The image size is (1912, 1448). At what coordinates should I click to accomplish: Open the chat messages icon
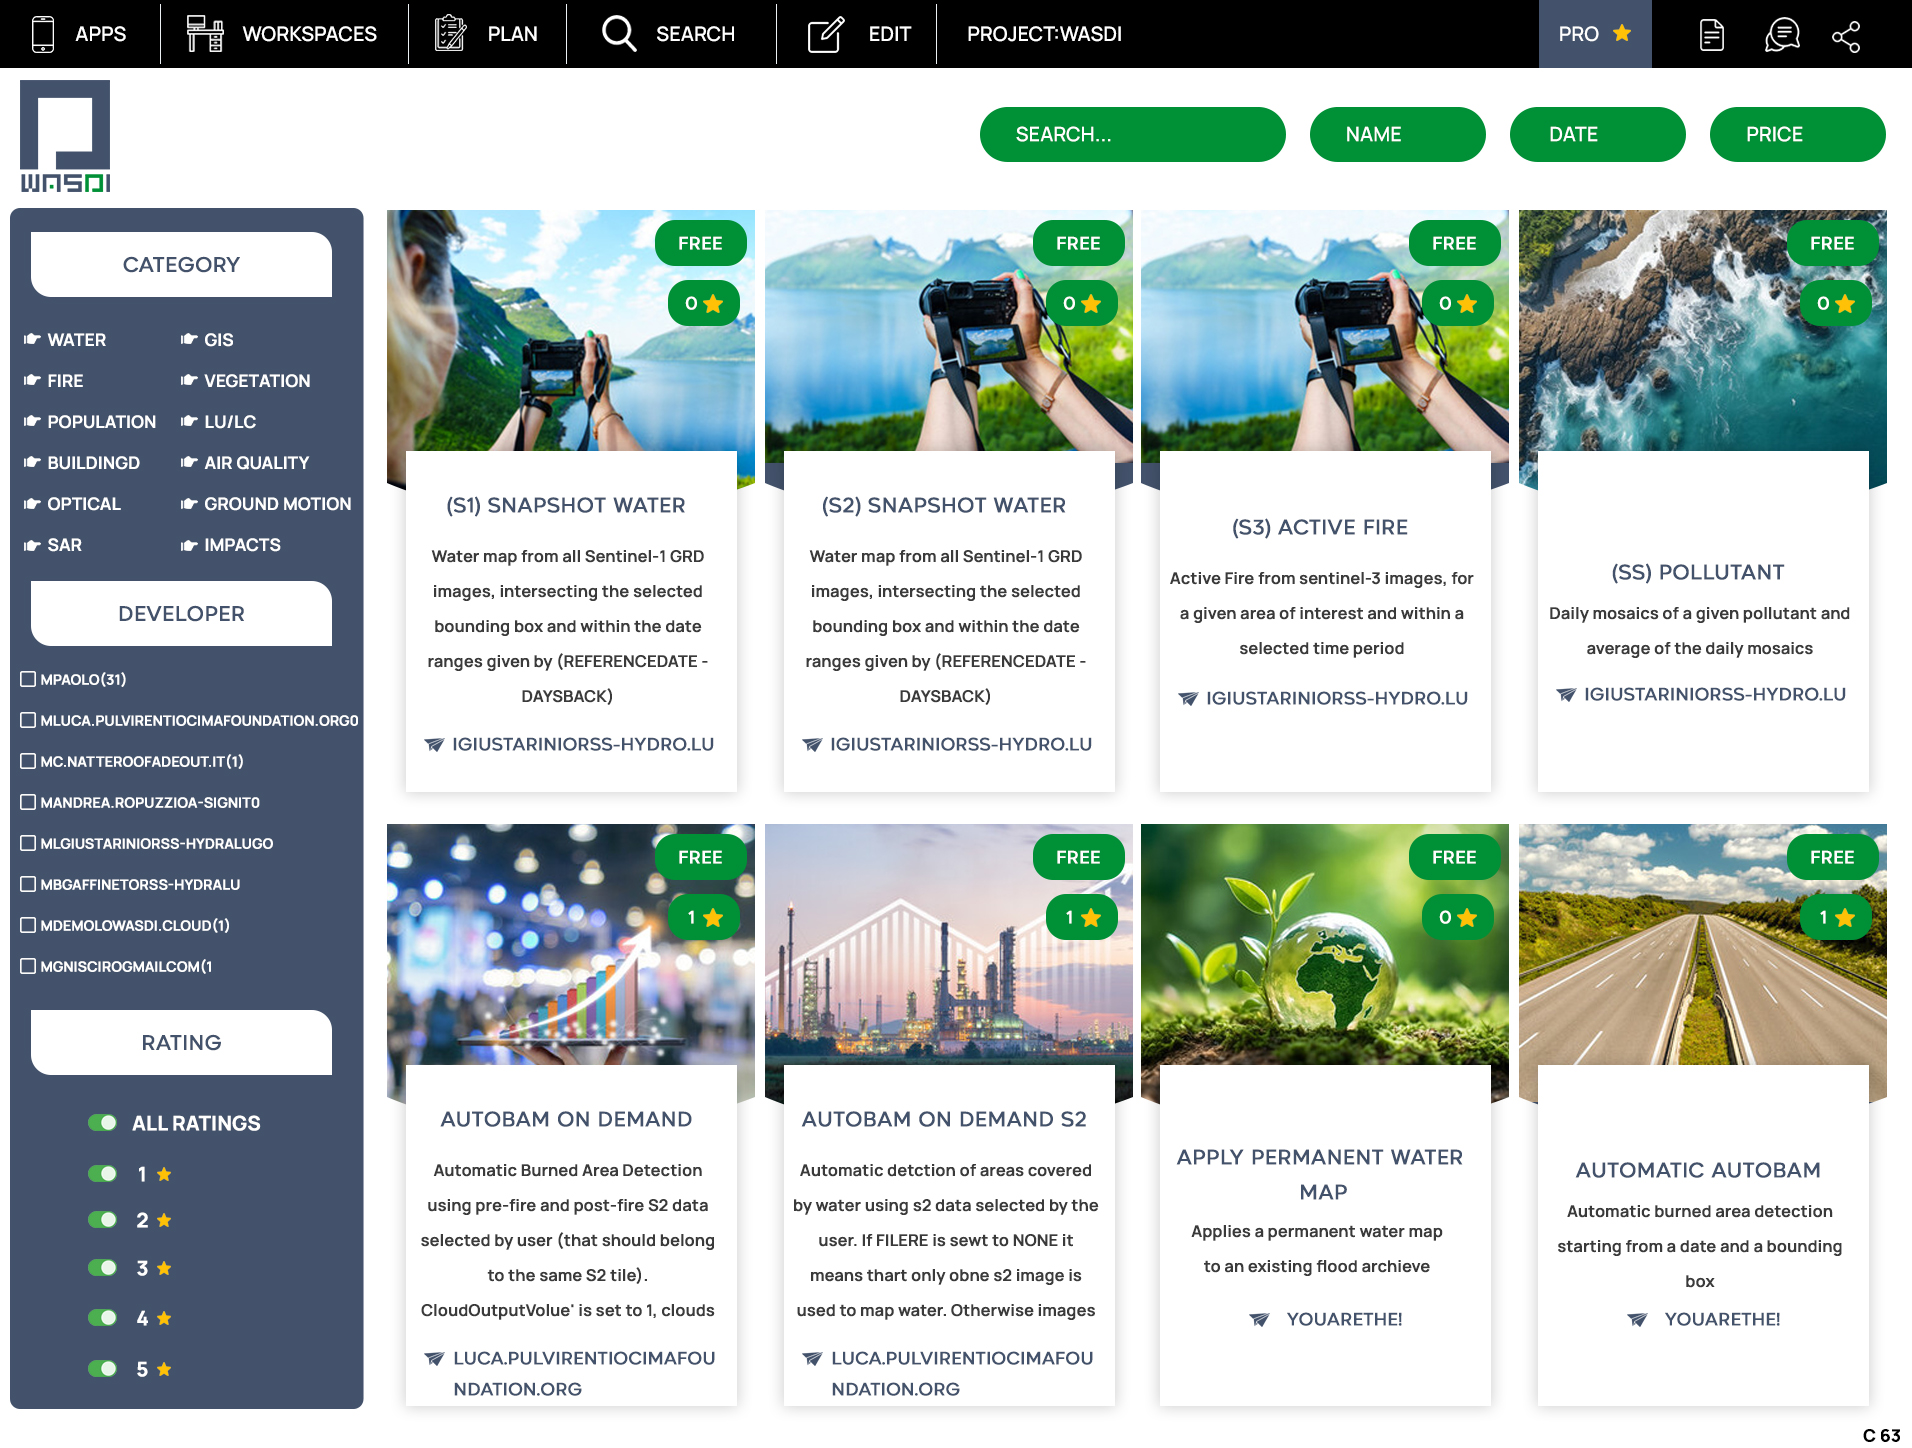tap(1781, 35)
